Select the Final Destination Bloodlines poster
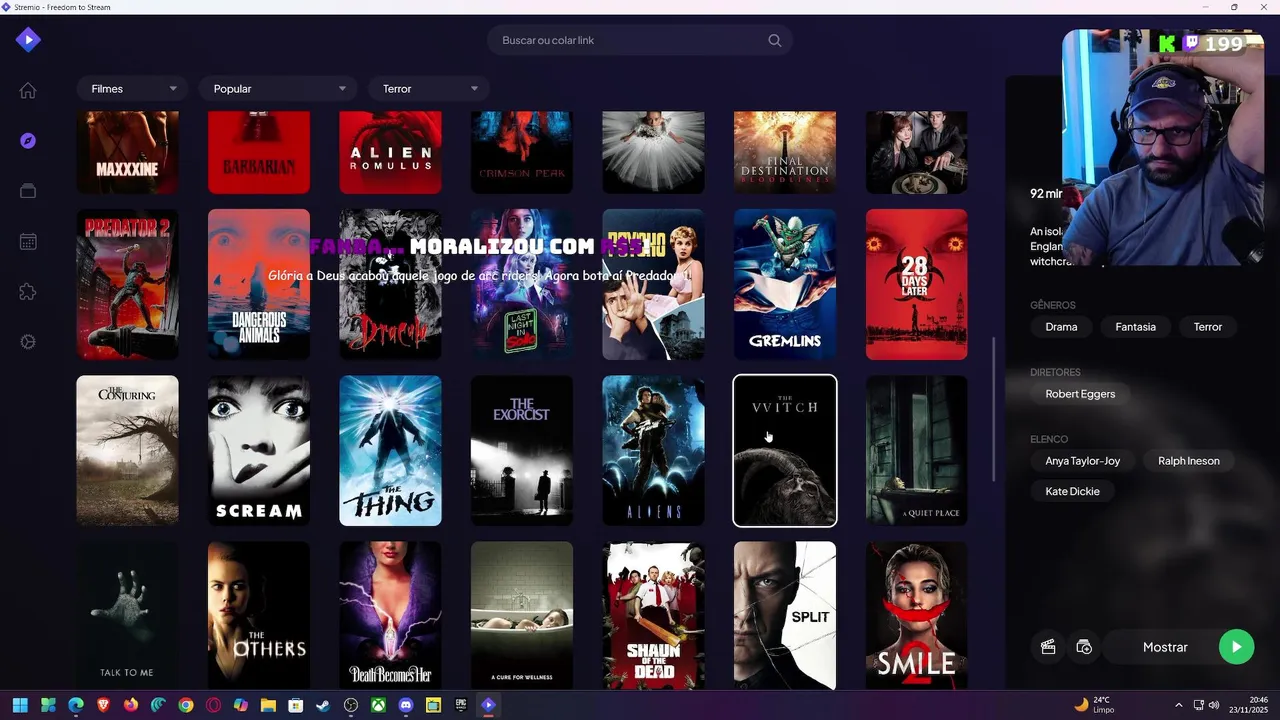The image size is (1280, 720). [x=785, y=152]
